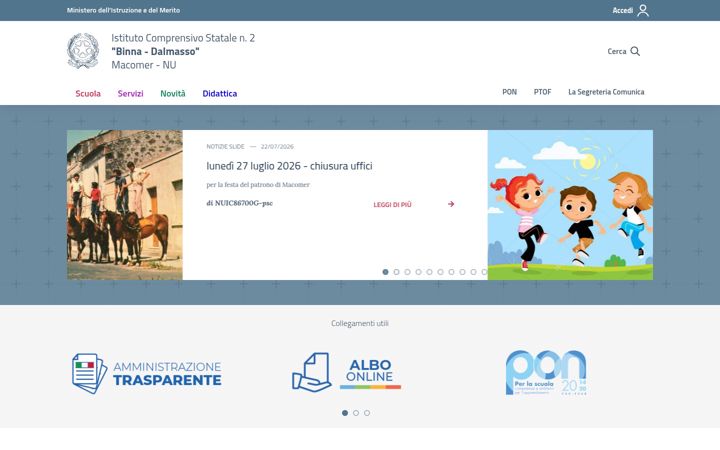Open Istituto Comprensivo Binna - Dalmasso title link
The width and height of the screenshot is (720, 450).
point(183,51)
